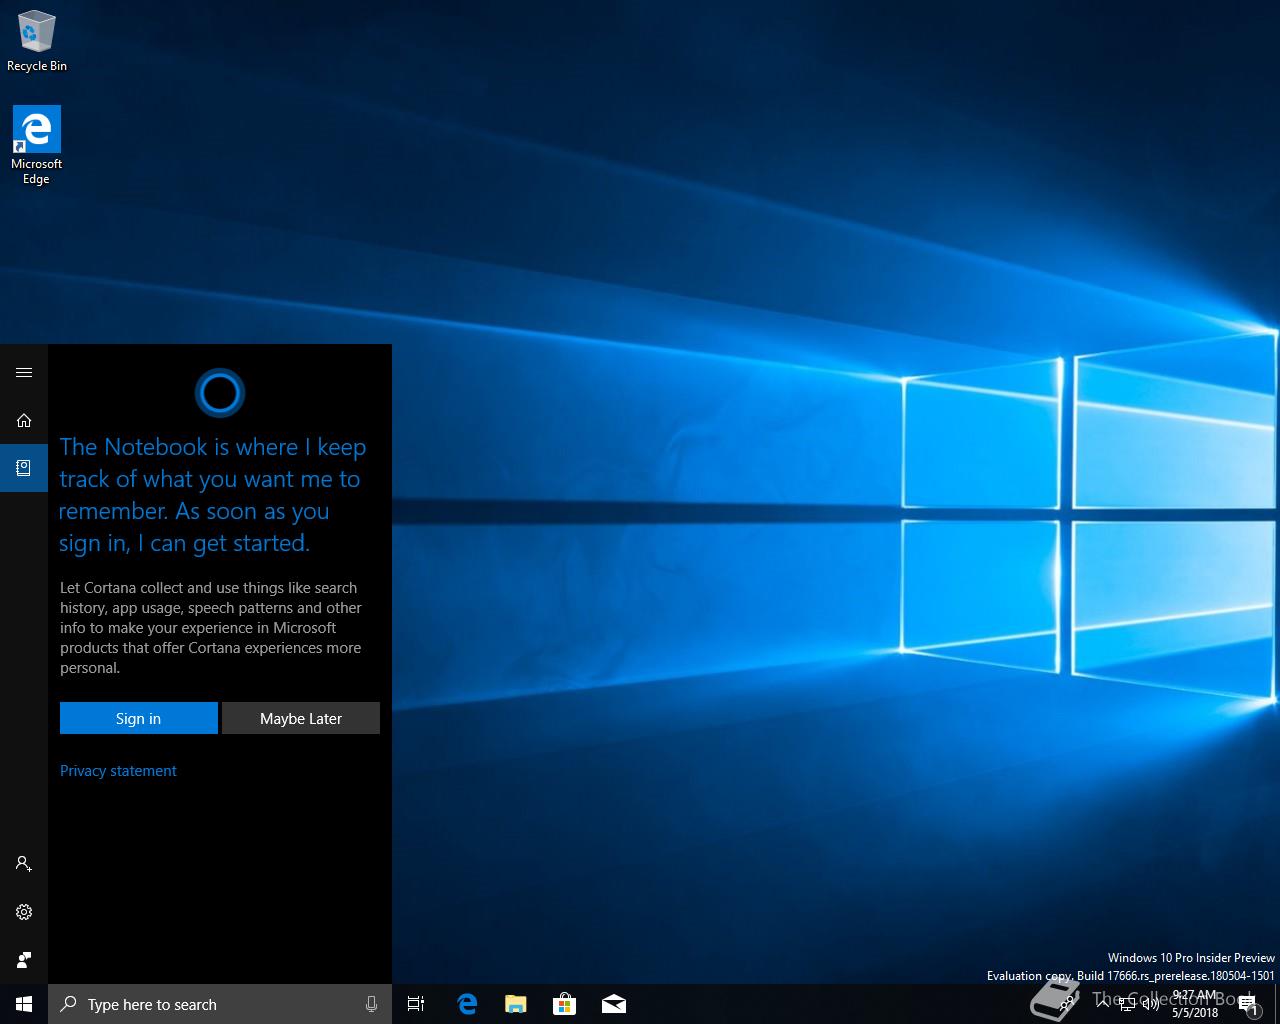This screenshot has height=1024, width=1280.
Task: Open the Privacy statement link
Action: pos(118,771)
